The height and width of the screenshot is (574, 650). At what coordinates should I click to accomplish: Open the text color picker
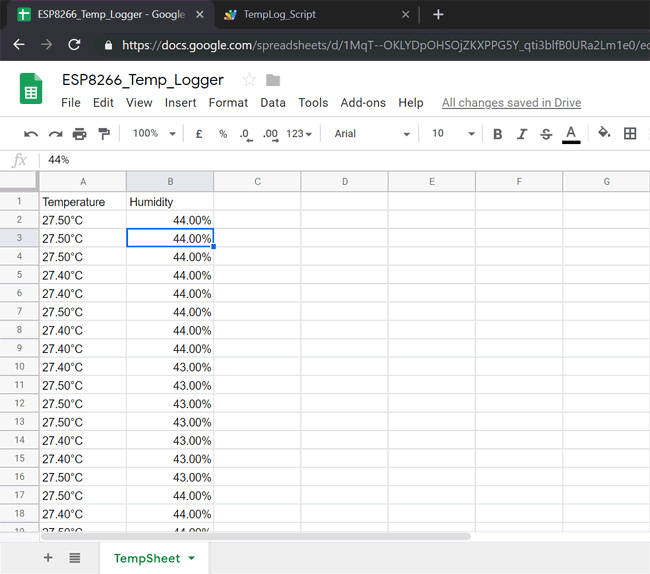(571, 135)
